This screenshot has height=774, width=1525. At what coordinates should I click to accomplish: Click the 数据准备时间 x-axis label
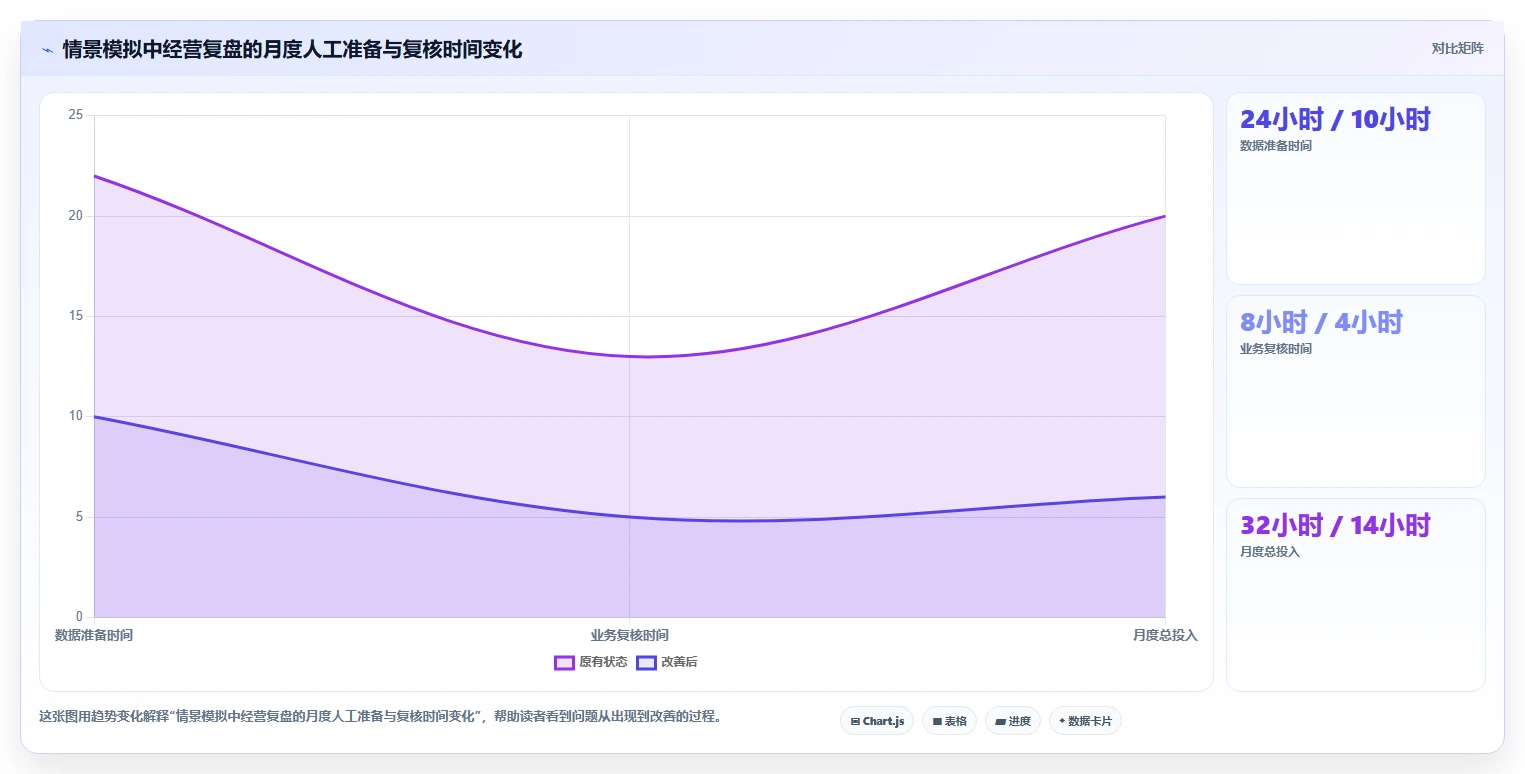[x=94, y=635]
